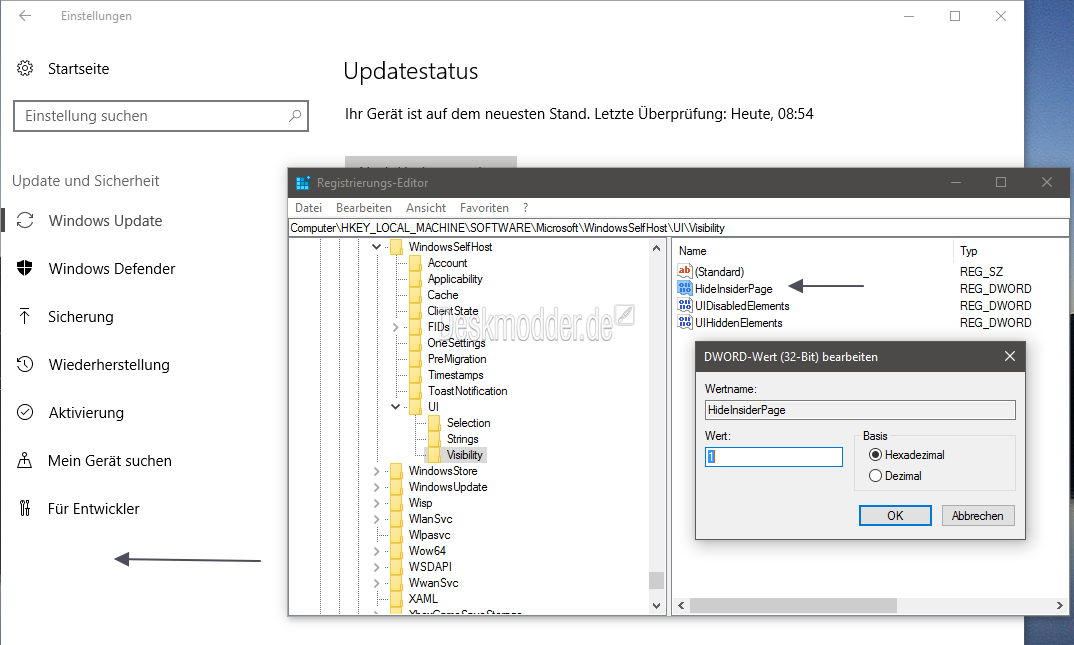Screen dimensions: 1074x645
Task: Select the WSDAPI tree item
Action: pyautogui.click(x=430, y=567)
